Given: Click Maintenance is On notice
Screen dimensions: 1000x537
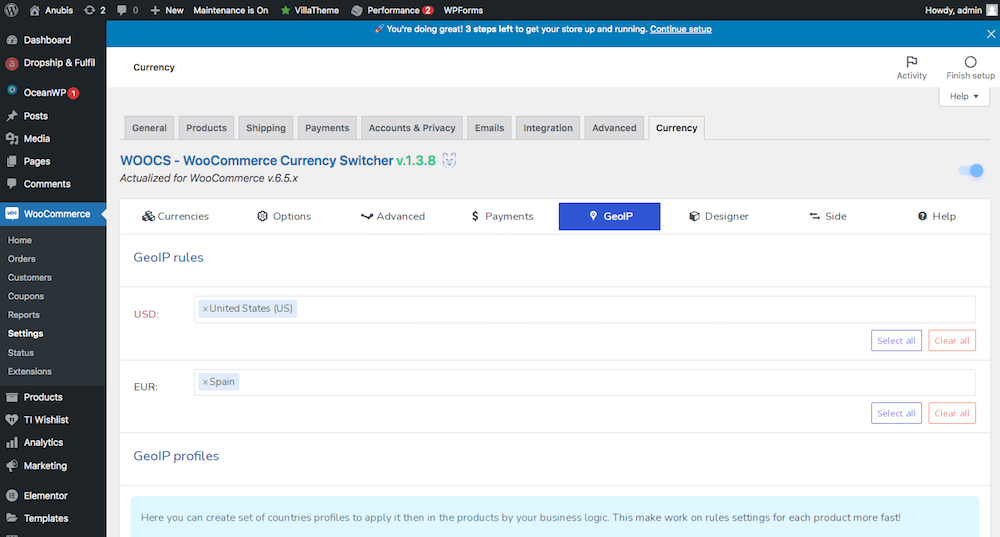Looking at the screenshot, I should point(231,10).
